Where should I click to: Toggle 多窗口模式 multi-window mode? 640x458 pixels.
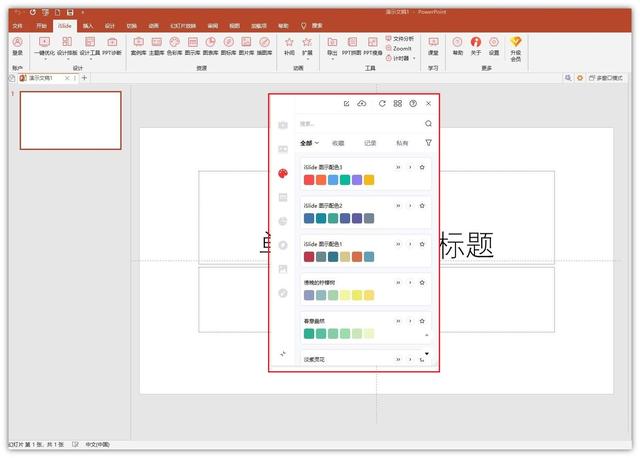click(606, 78)
